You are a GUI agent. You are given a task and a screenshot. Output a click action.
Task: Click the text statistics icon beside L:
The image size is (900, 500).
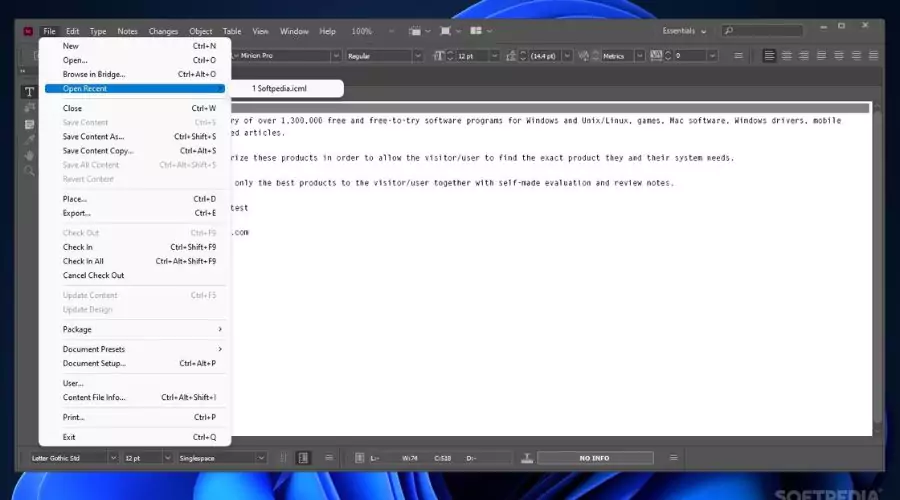pyautogui.click(x=359, y=458)
